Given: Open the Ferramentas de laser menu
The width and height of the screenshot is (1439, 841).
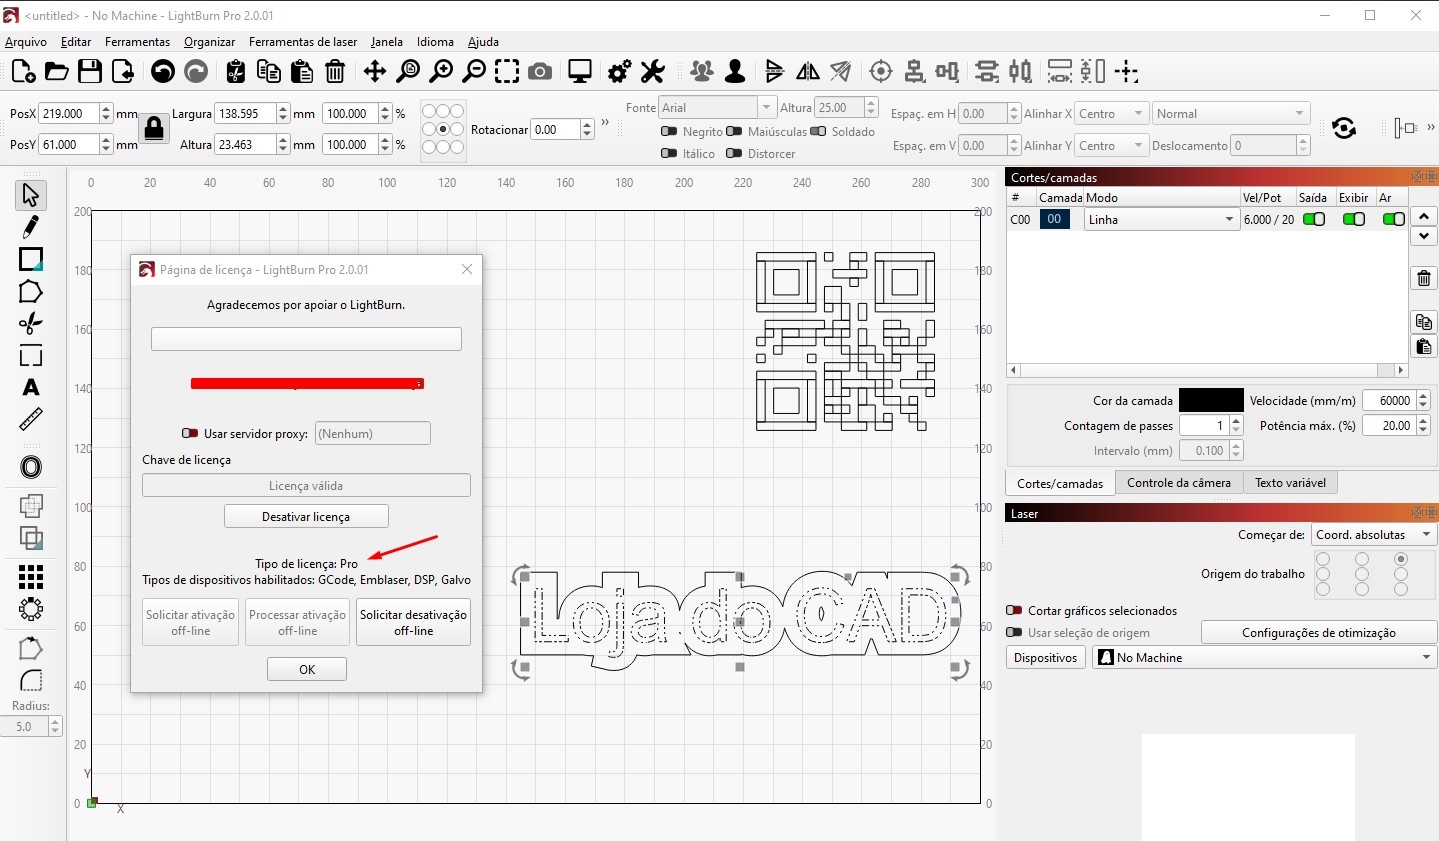Looking at the screenshot, I should tap(303, 42).
